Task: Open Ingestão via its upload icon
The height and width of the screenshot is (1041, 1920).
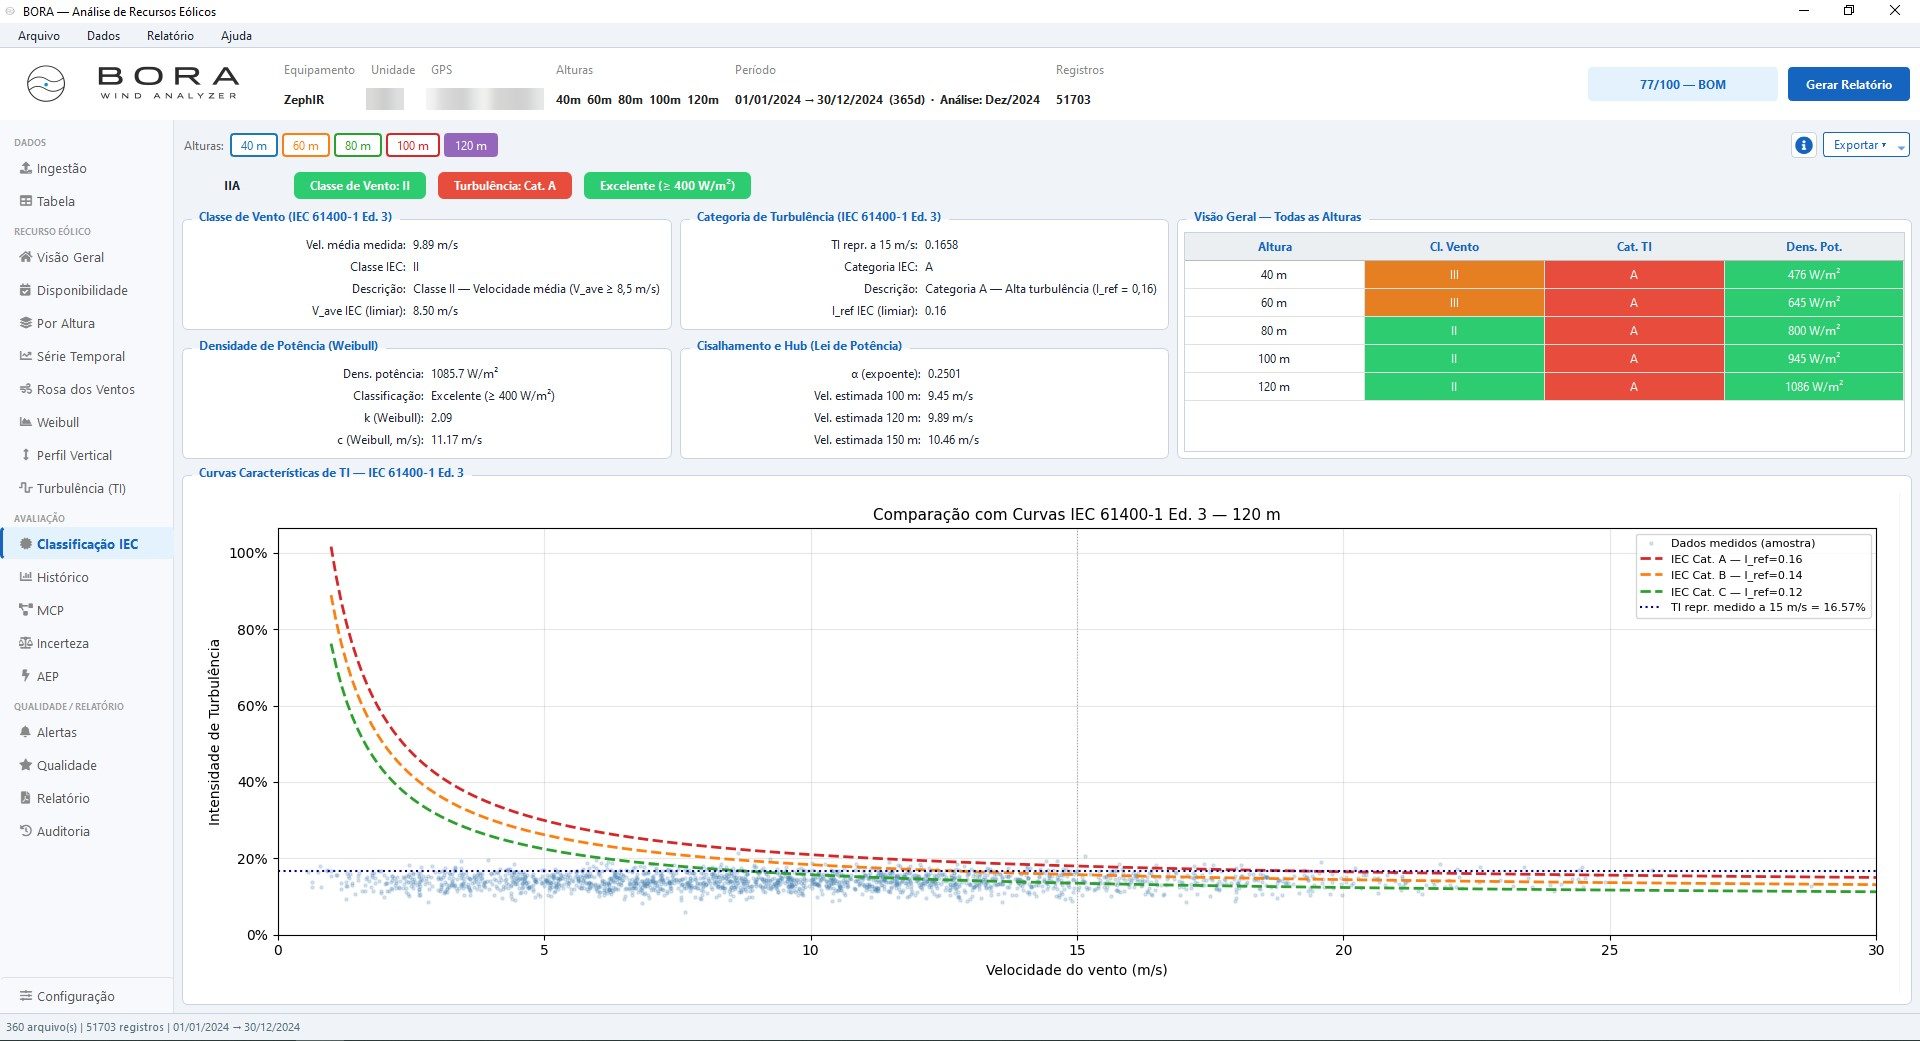Action: (x=26, y=169)
